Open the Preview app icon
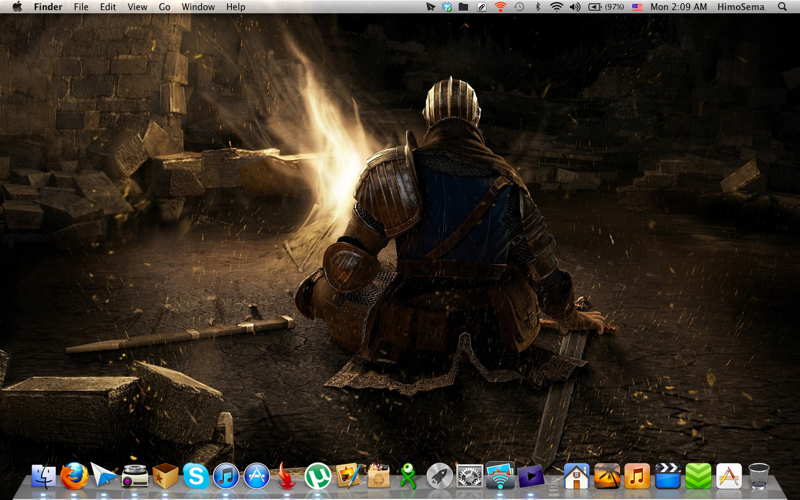Image resolution: width=800 pixels, height=500 pixels. click(x=348, y=476)
